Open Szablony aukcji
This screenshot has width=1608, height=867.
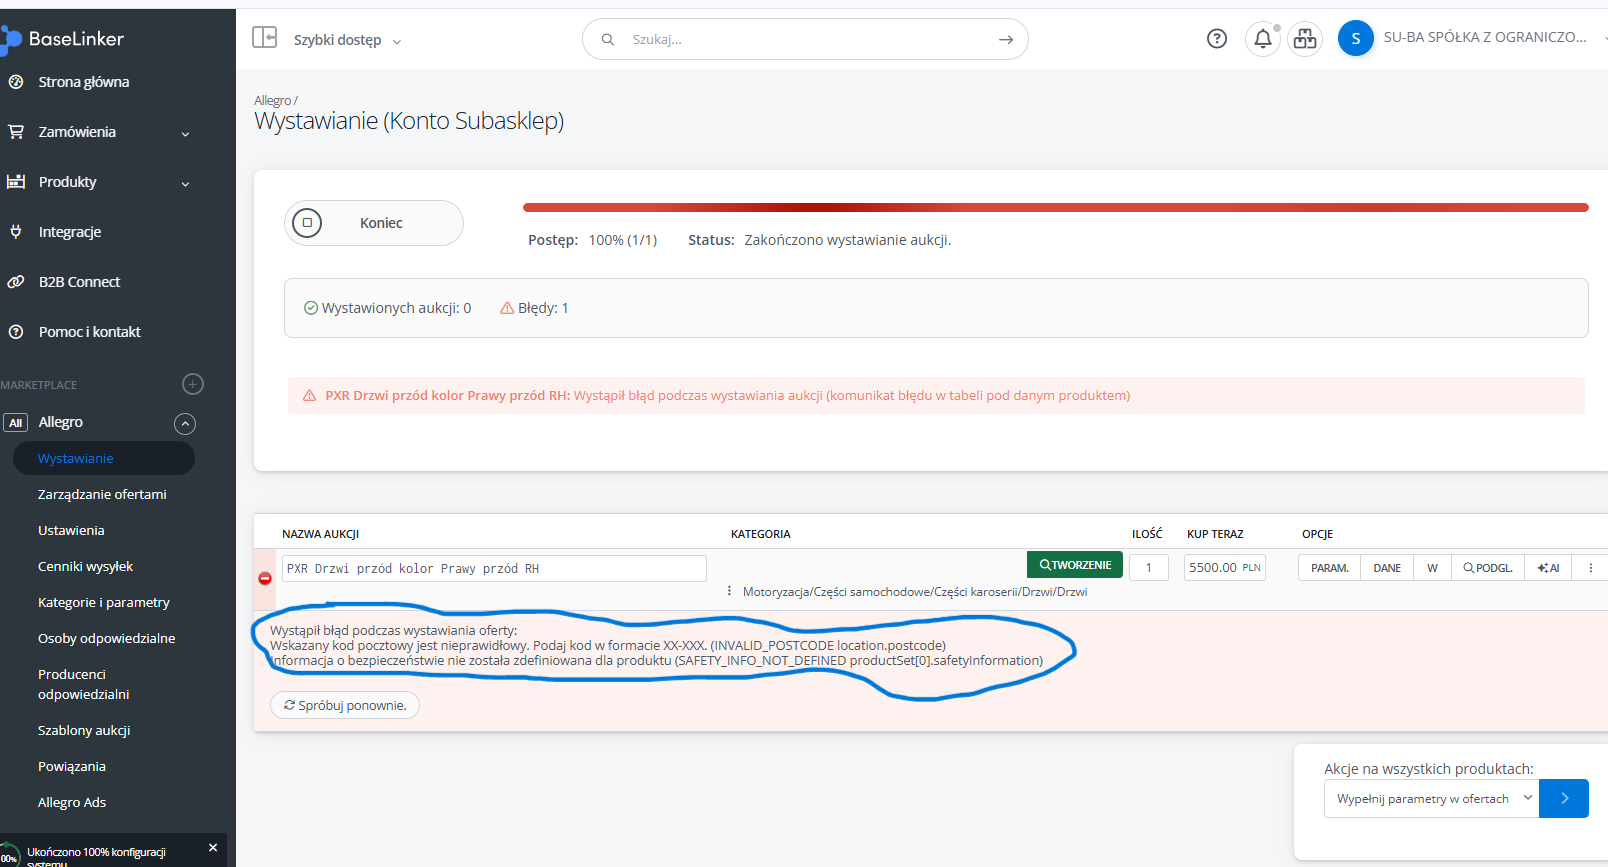point(84,731)
